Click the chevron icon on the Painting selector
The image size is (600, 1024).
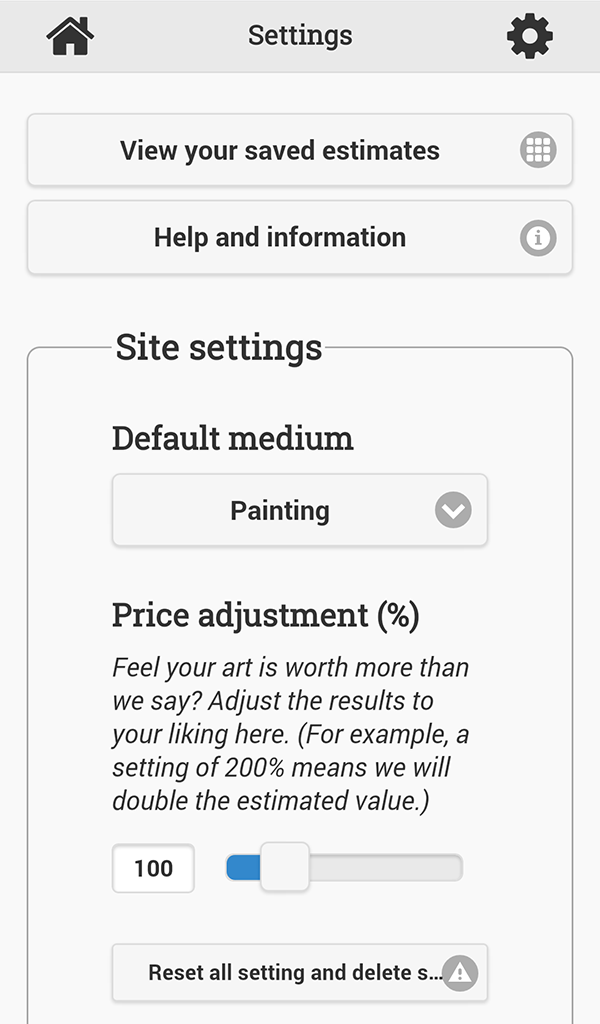[451, 510]
